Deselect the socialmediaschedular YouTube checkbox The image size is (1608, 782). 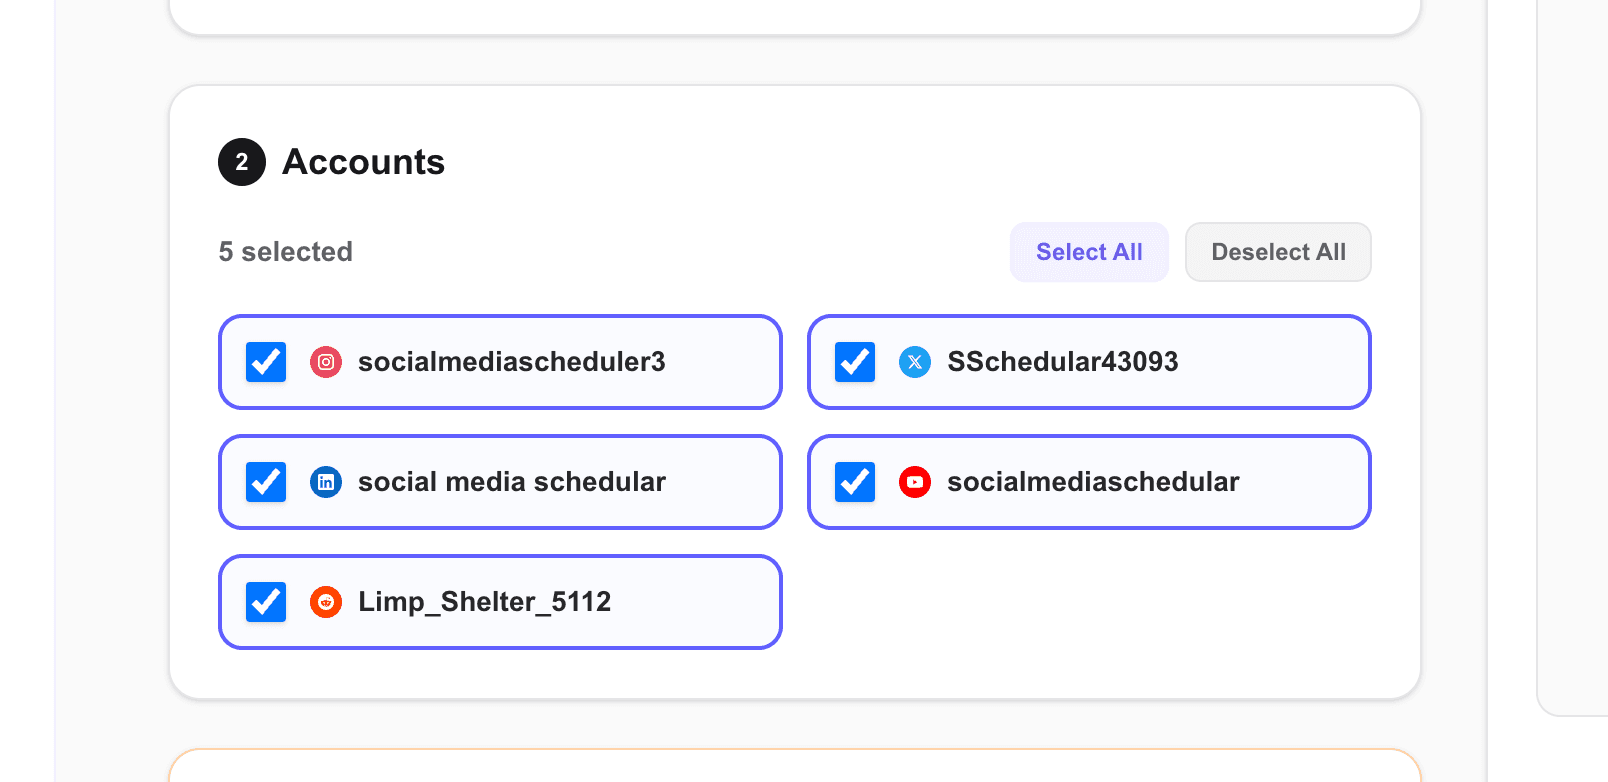(855, 482)
